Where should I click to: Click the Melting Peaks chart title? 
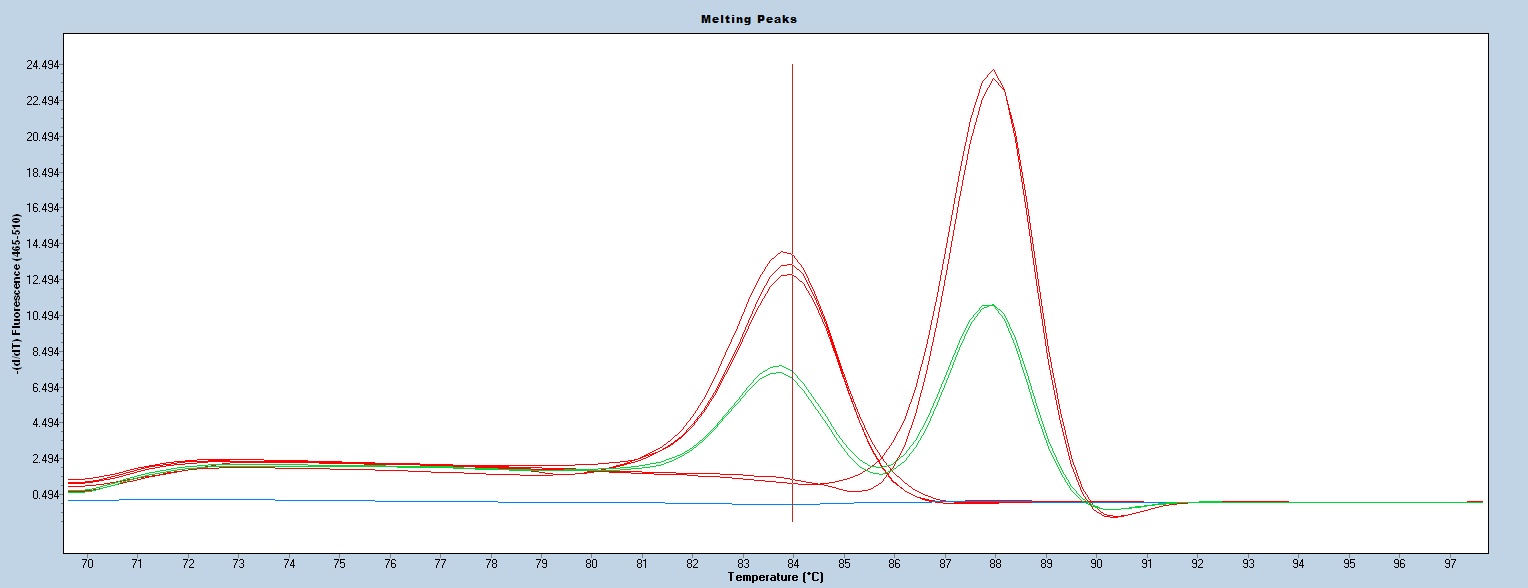tap(763, 19)
